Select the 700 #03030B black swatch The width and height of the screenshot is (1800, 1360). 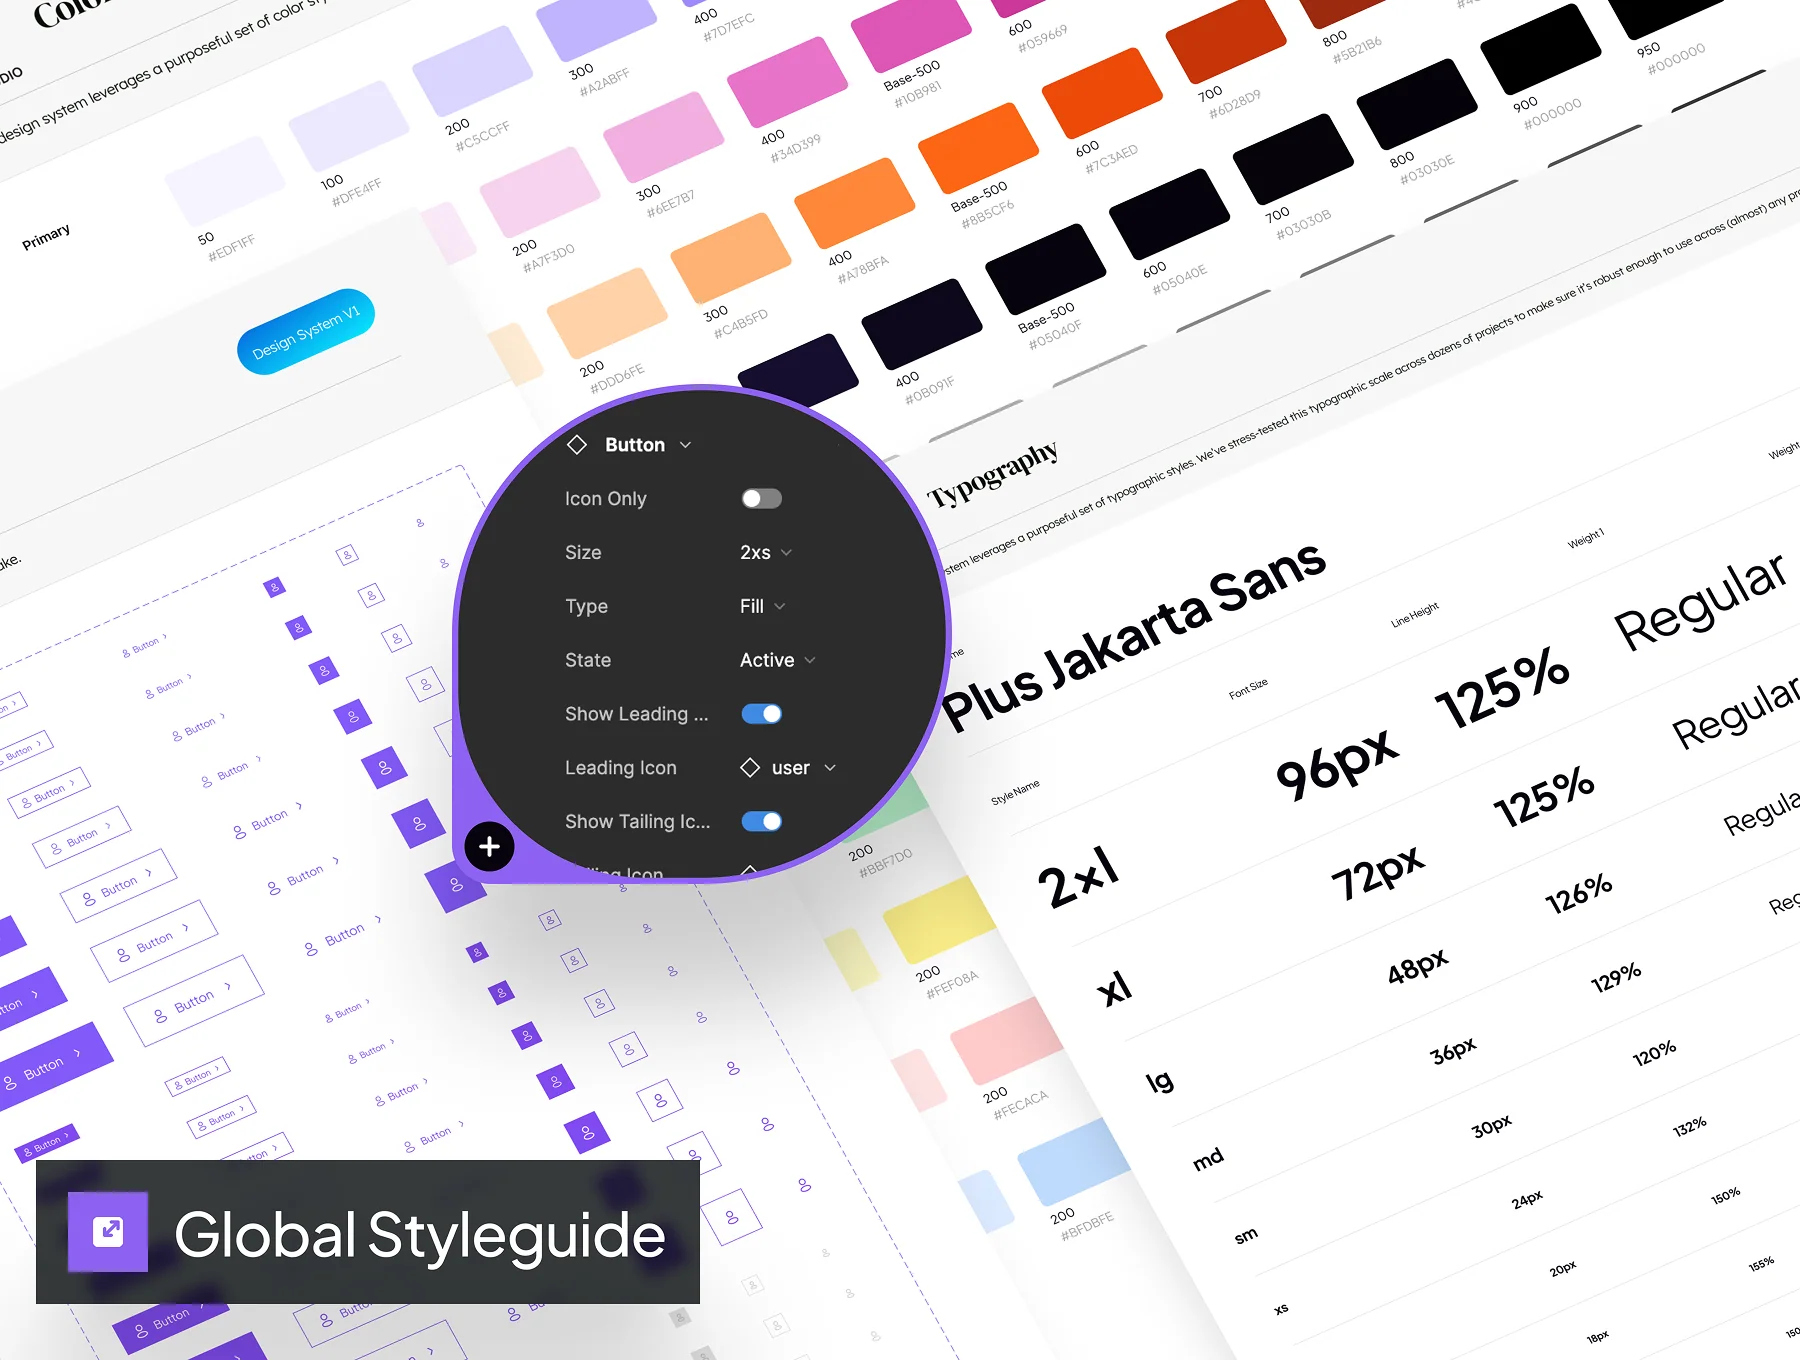point(1293,159)
